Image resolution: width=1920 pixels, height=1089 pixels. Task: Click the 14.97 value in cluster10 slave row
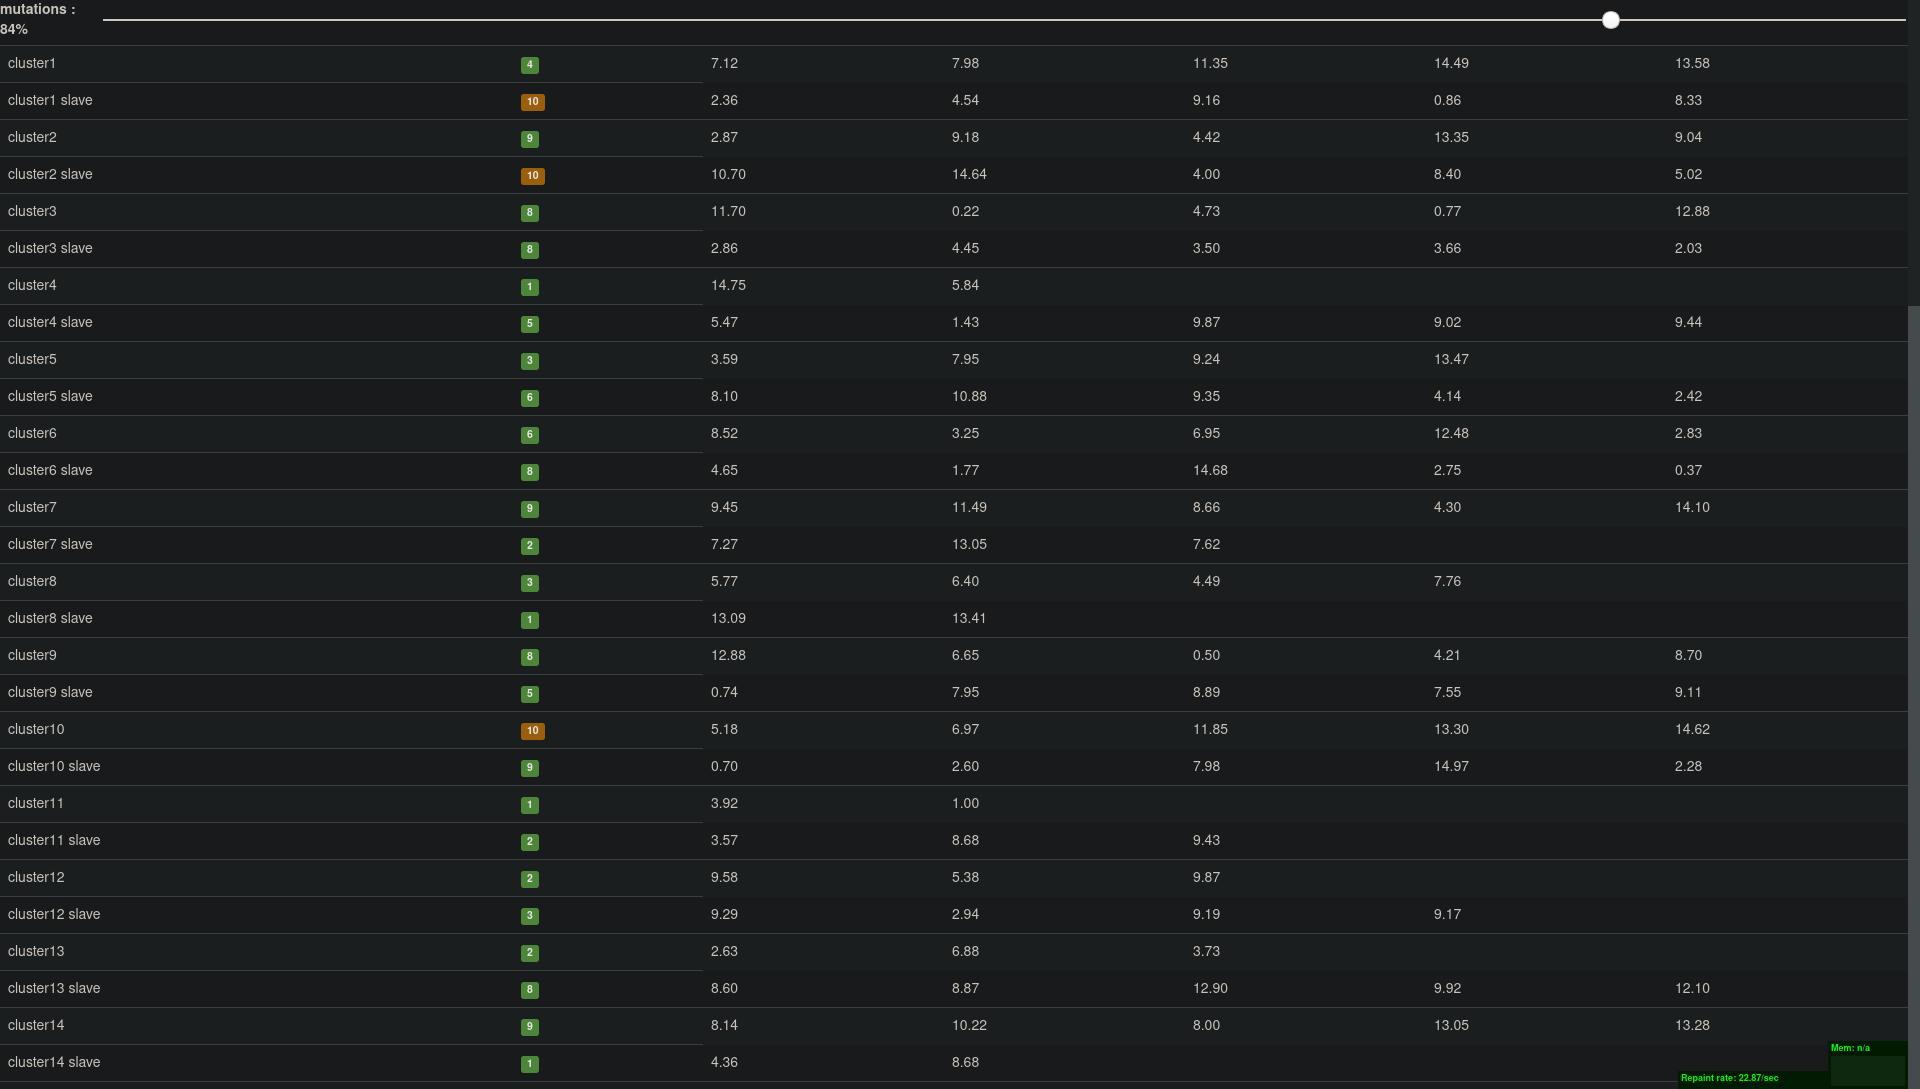[x=1451, y=766]
